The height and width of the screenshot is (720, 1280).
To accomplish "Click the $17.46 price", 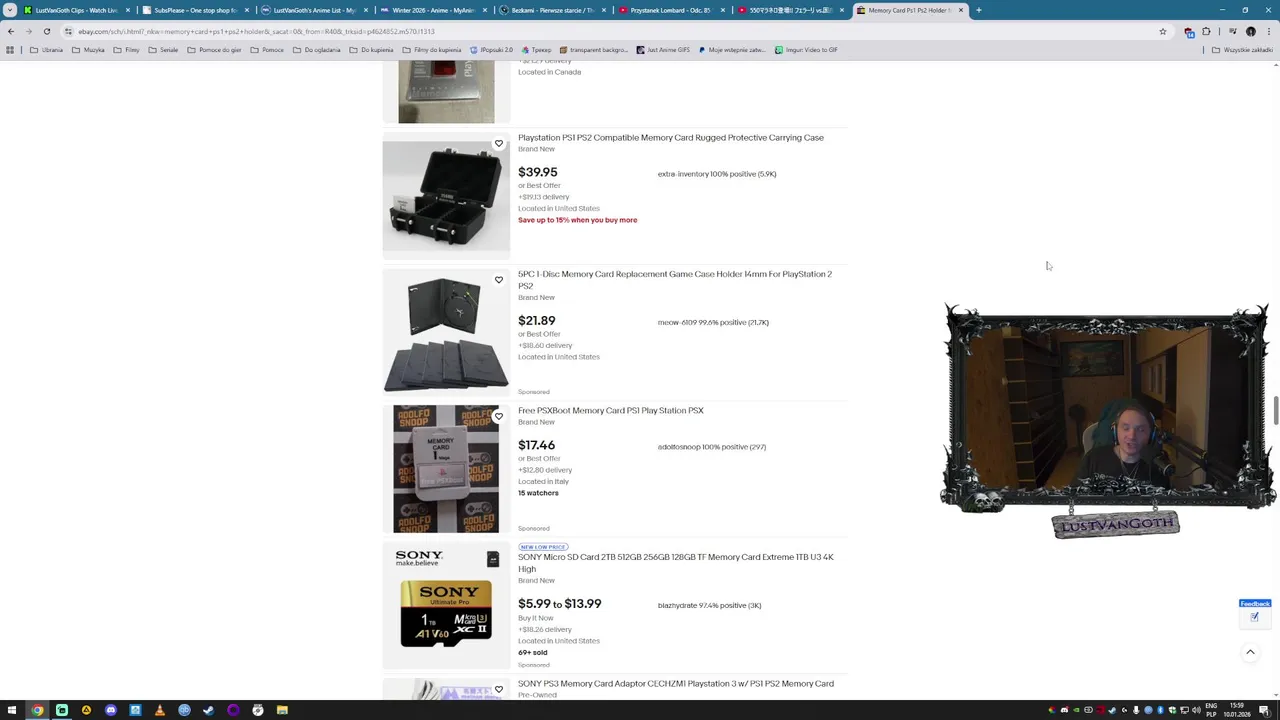I will [x=536, y=445].
